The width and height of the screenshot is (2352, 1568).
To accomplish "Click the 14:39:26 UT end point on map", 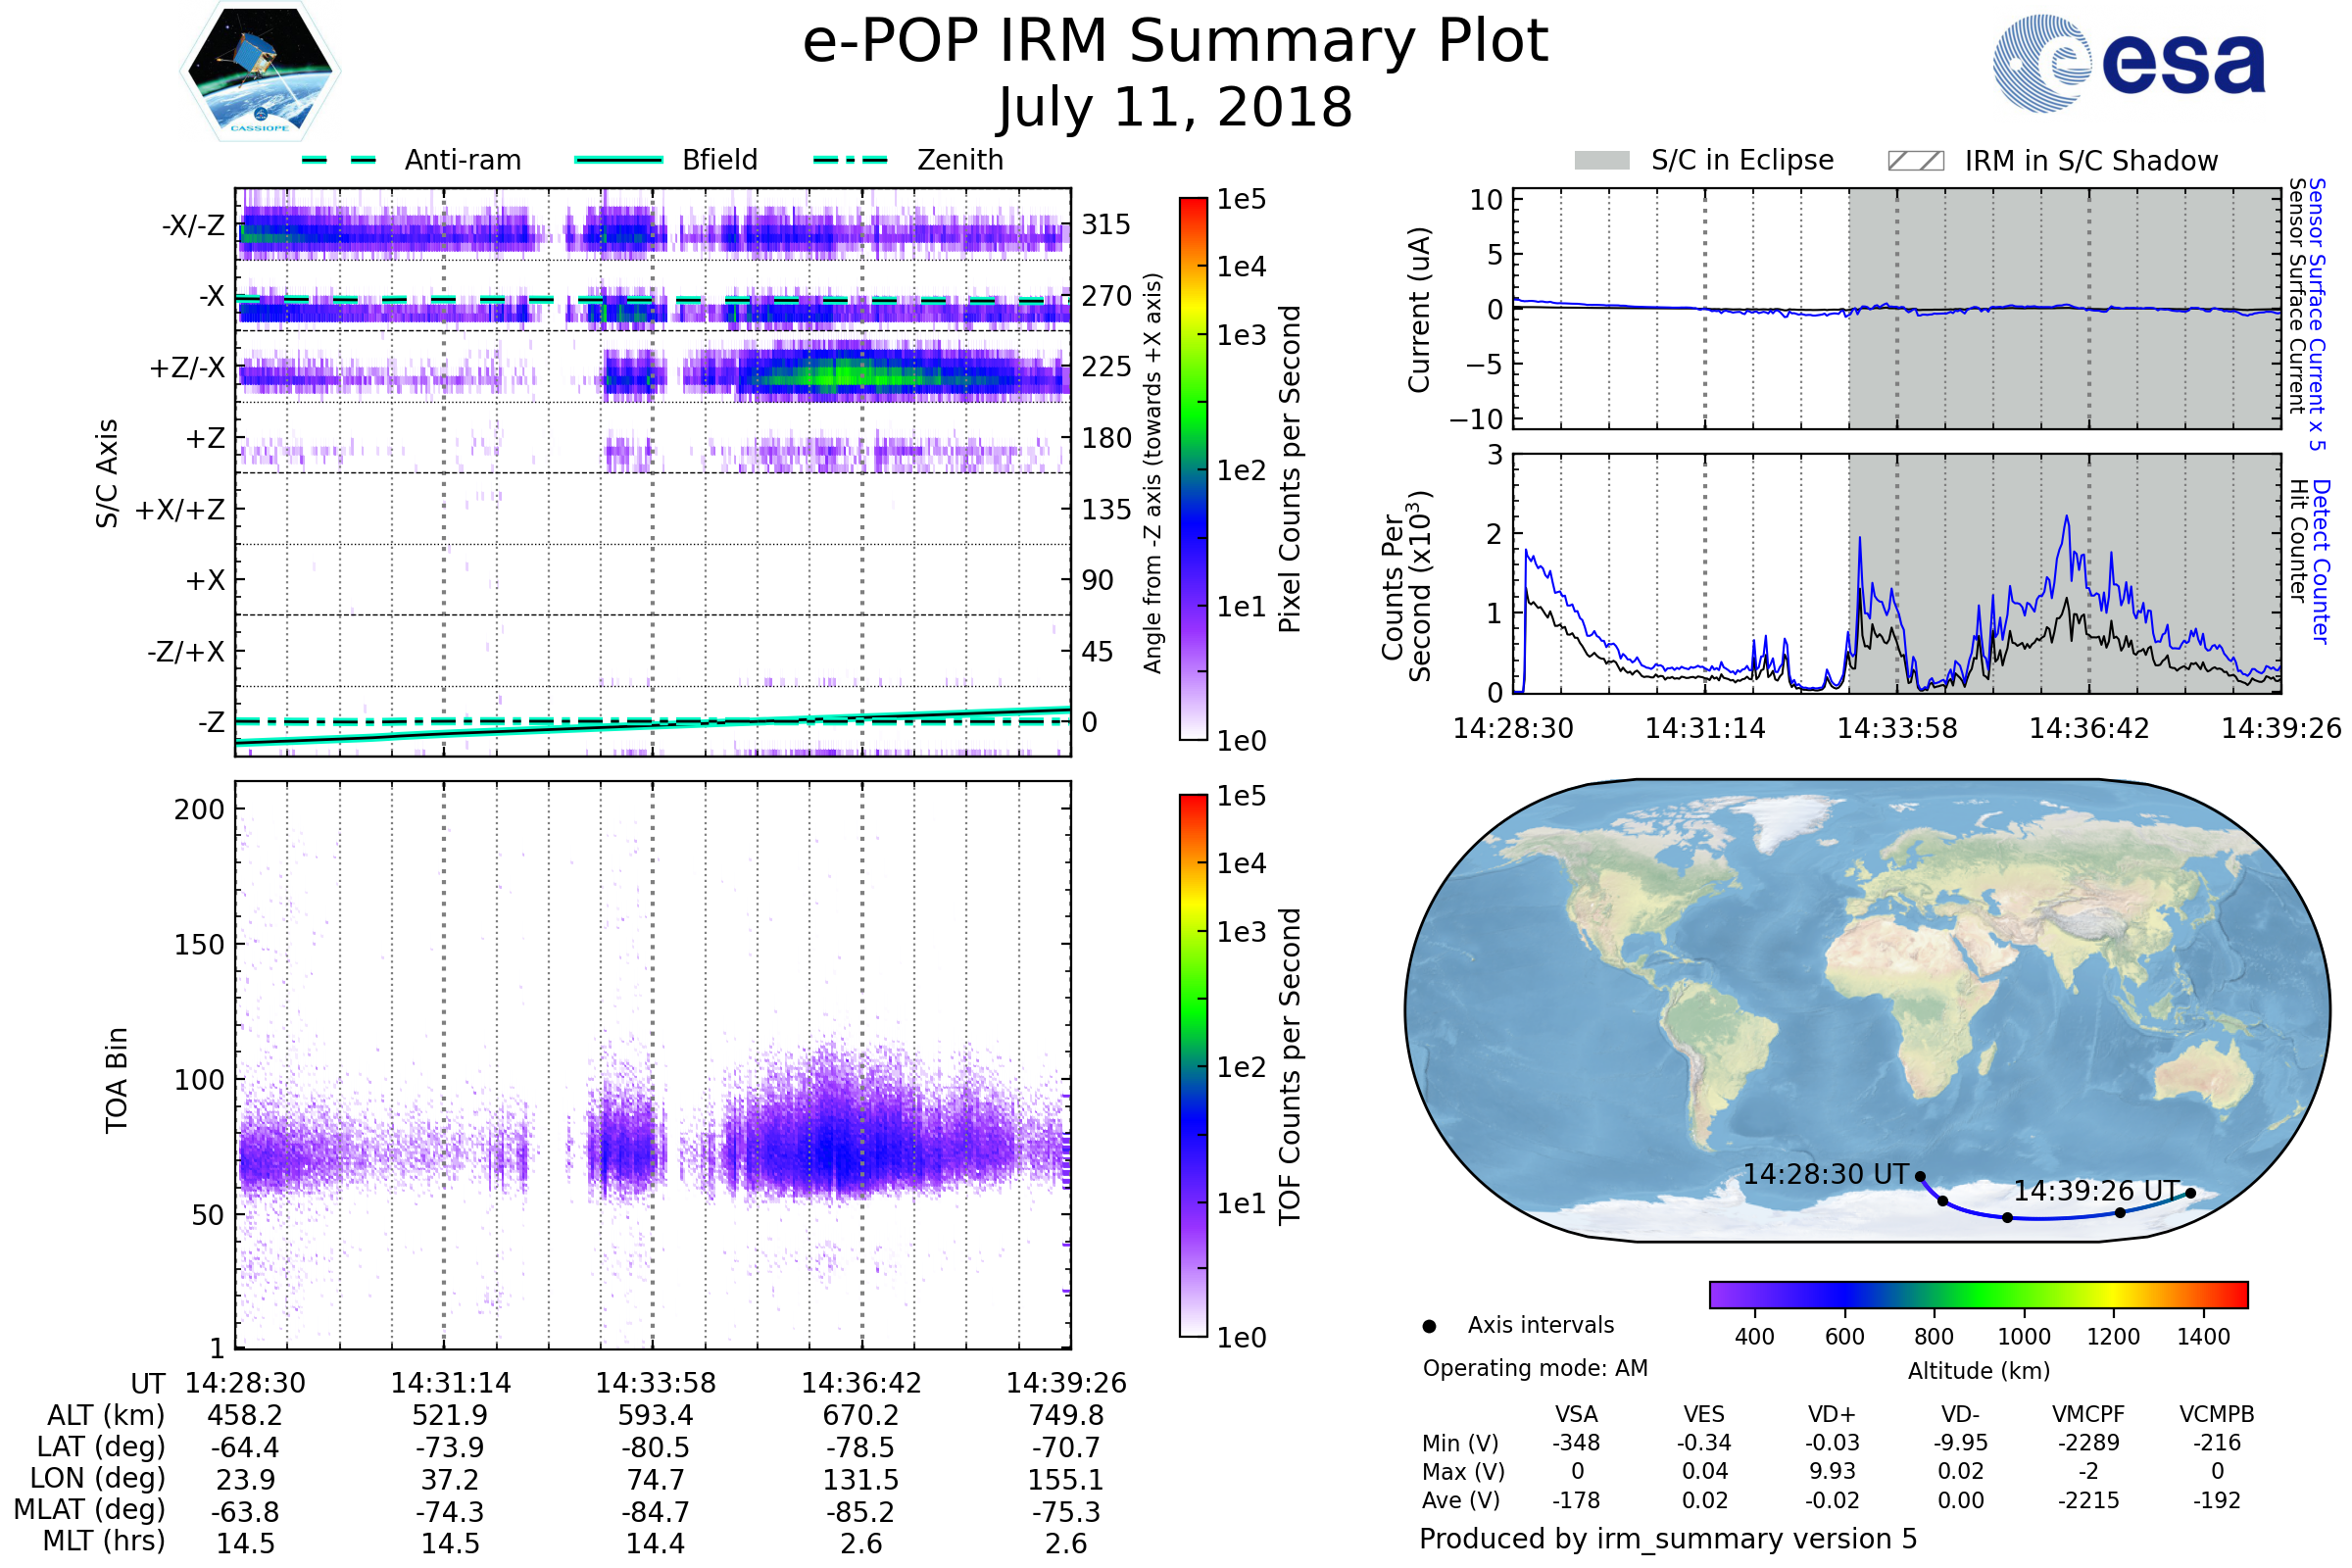I will 2190,1192.
